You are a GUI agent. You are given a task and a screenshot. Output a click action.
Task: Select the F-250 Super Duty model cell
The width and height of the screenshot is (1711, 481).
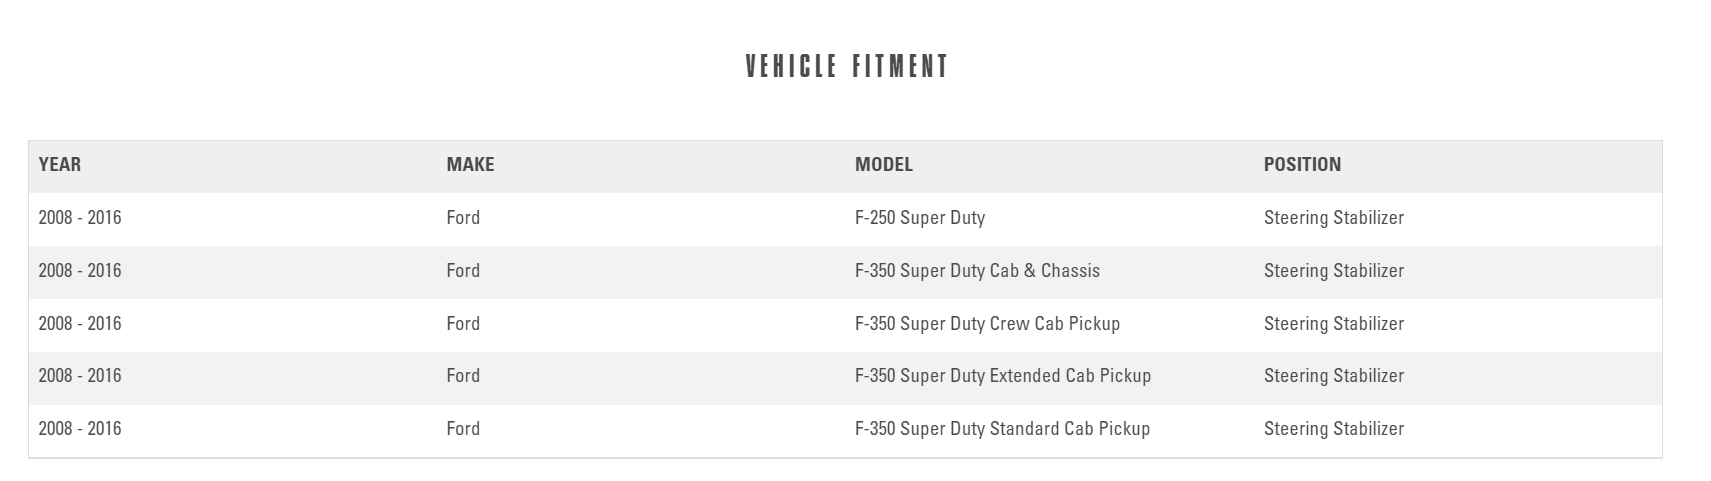(x=919, y=218)
